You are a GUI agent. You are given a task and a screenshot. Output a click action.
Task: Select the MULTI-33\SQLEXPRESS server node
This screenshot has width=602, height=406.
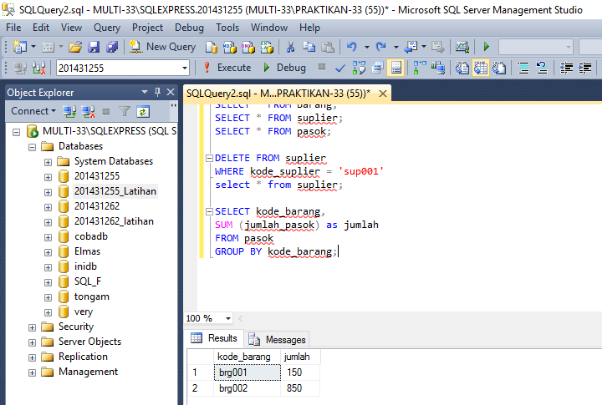tap(109, 131)
